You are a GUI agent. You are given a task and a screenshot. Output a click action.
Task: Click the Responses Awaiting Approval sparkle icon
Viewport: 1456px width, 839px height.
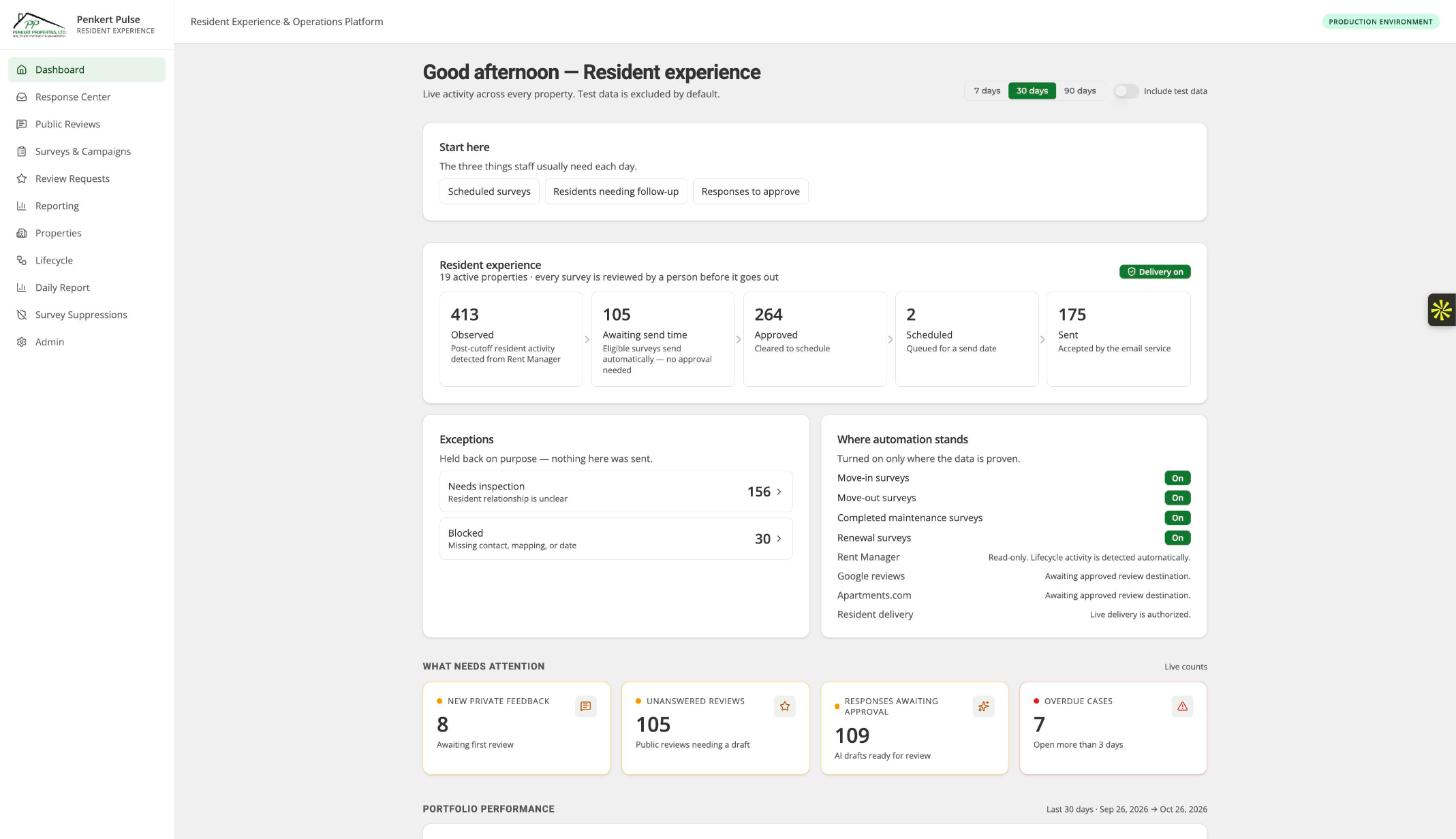tap(984, 707)
